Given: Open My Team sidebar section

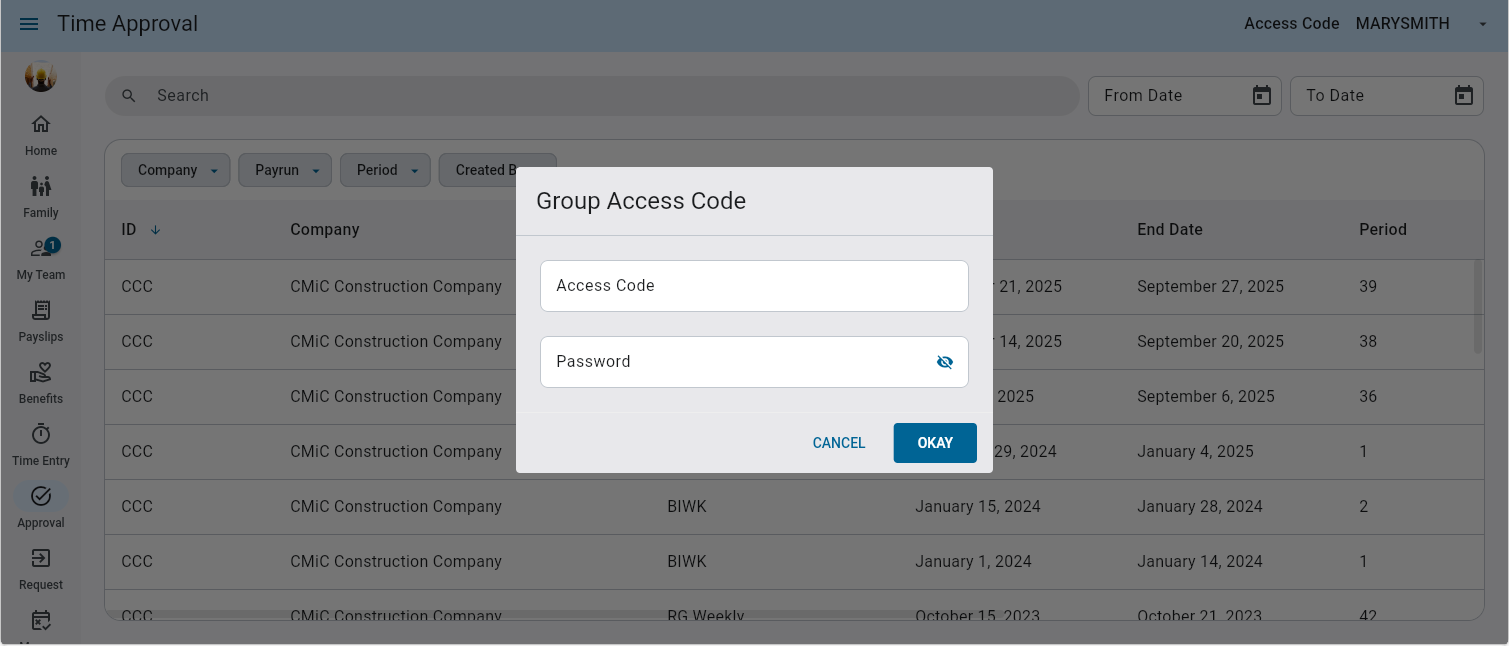Looking at the screenshot, I should click(41, 259).
